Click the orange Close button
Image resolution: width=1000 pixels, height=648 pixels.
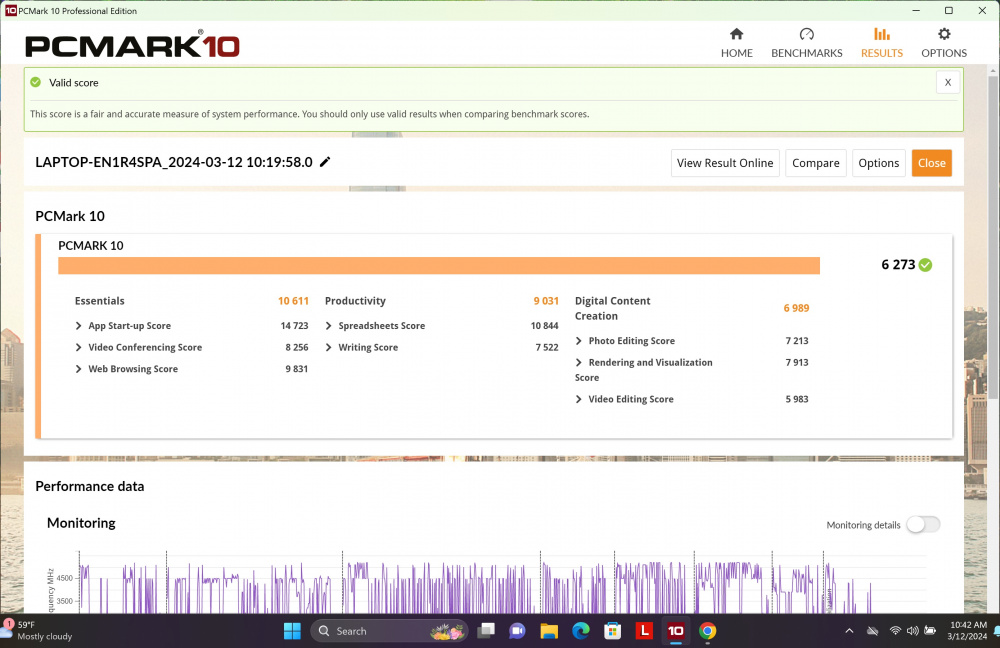point(932,163)
